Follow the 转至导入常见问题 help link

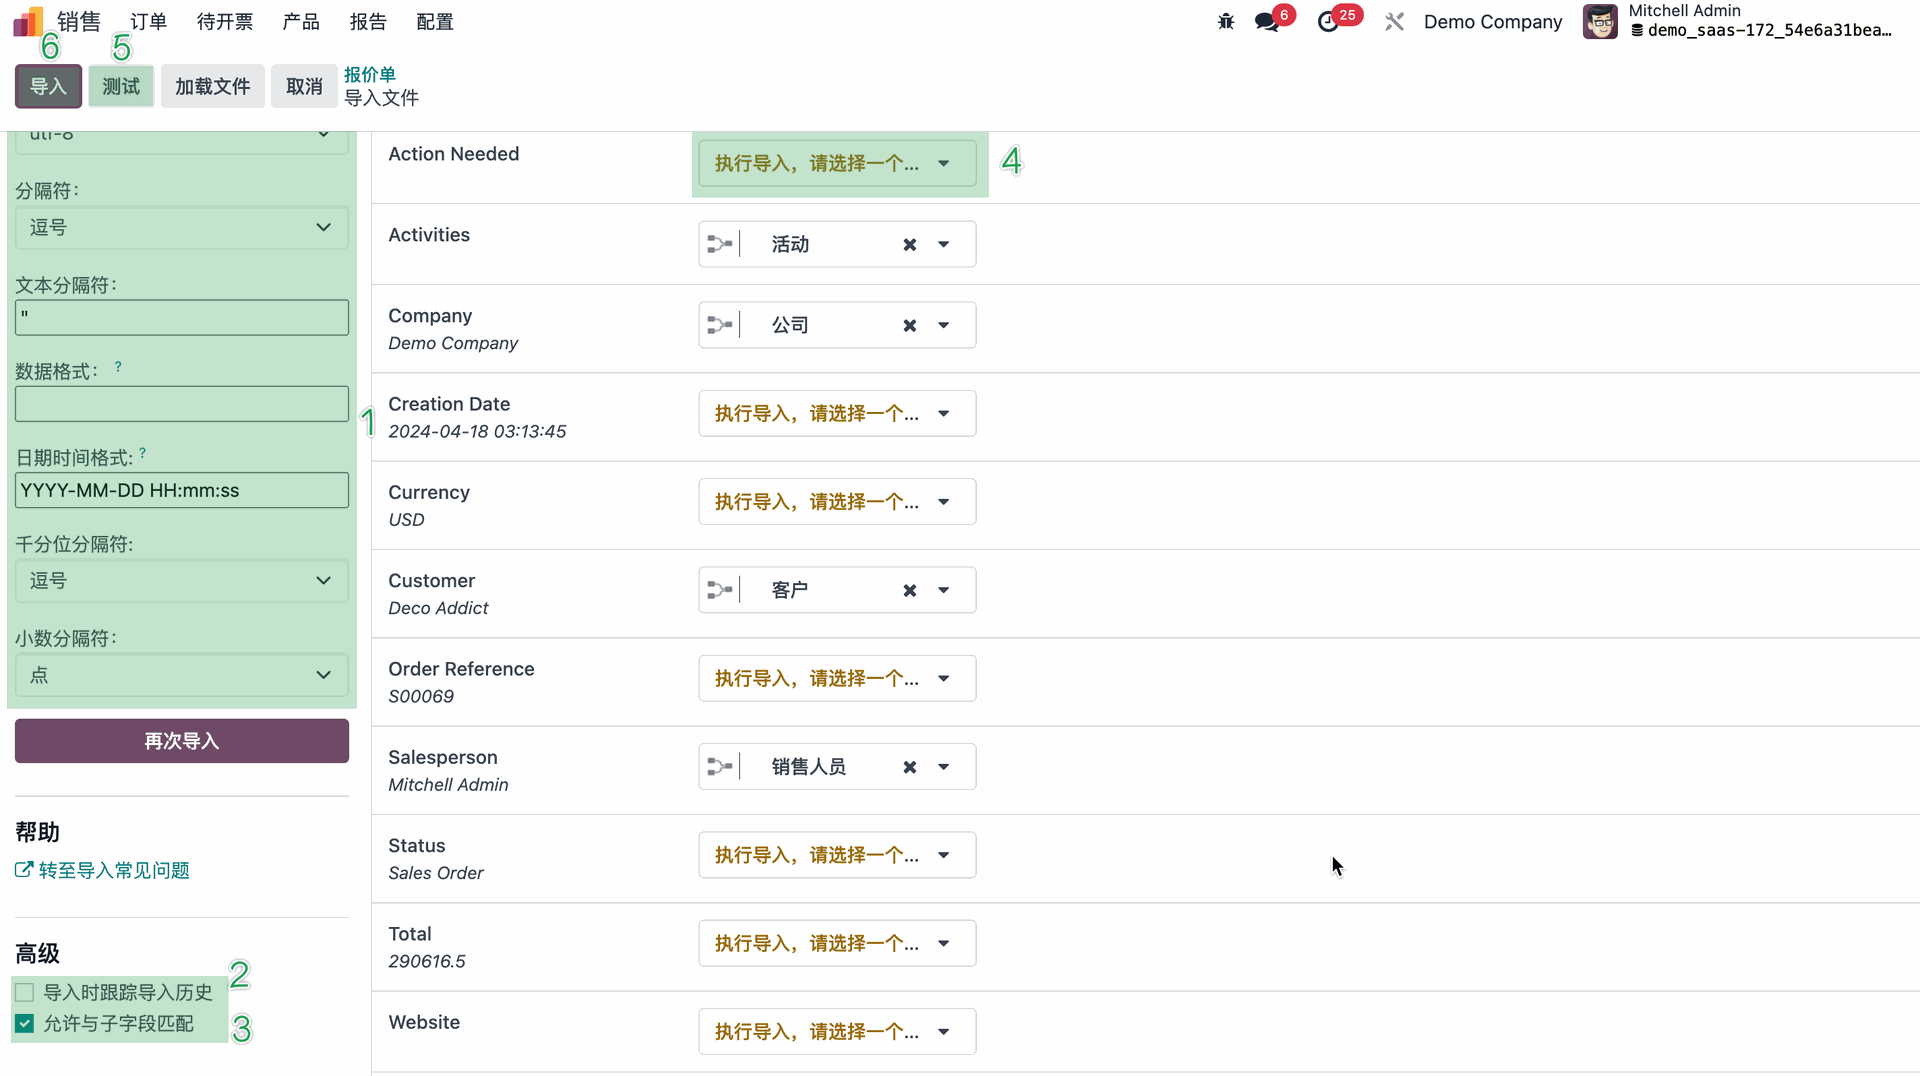pos(113,870)
